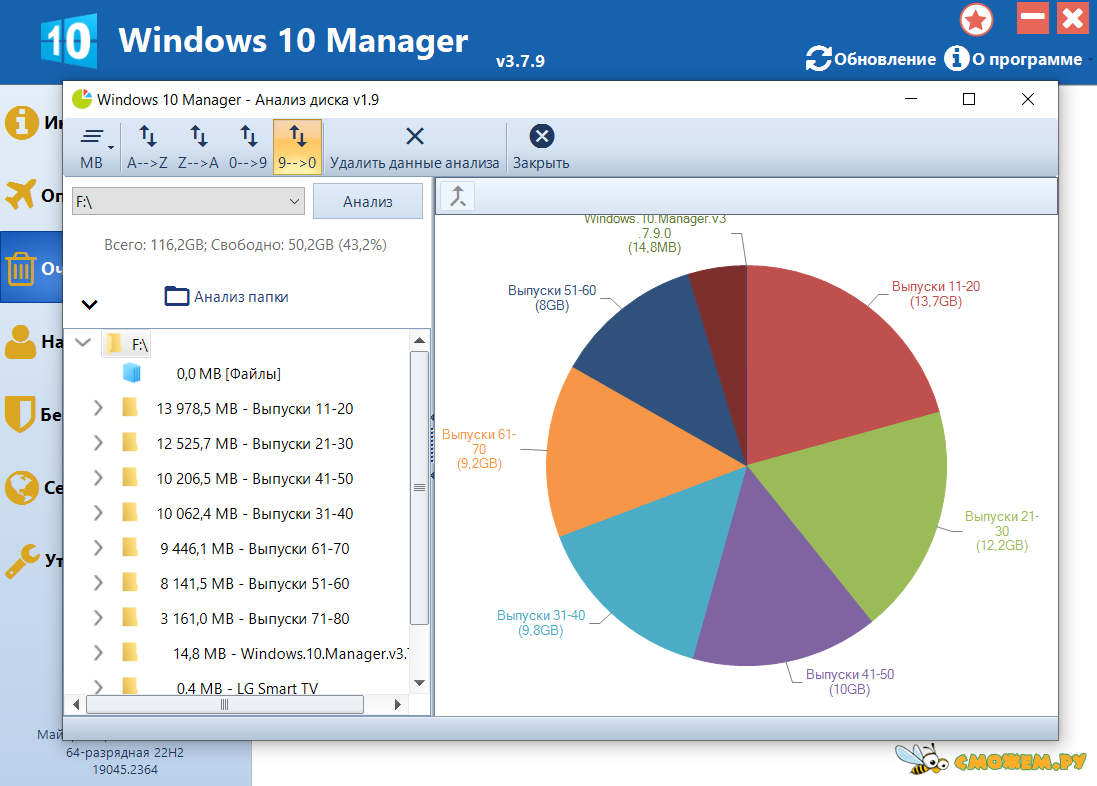Go up one level in chart
Screen dimensions: 1097x786
point(458,197)
